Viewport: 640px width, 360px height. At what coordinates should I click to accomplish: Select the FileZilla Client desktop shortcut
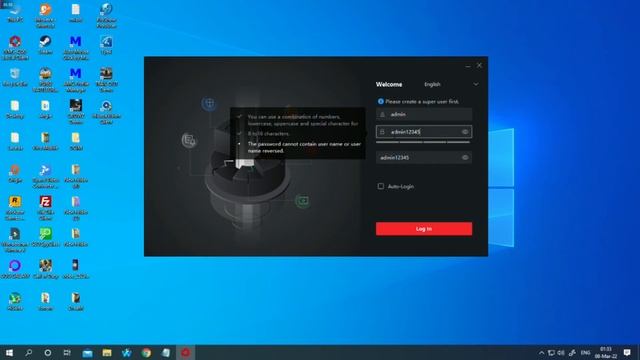tap(45, 208)
